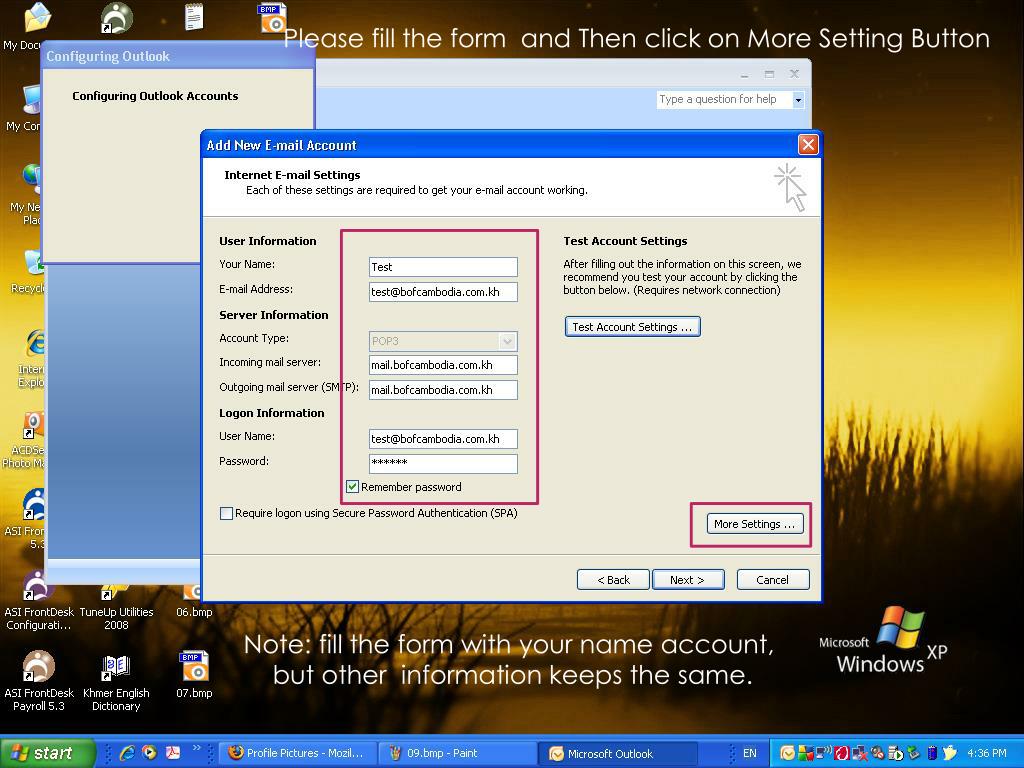Viewport: 1024px width, 768px height.
Task: Click the 4:36 PM taskbar clock
Action: 987,753
